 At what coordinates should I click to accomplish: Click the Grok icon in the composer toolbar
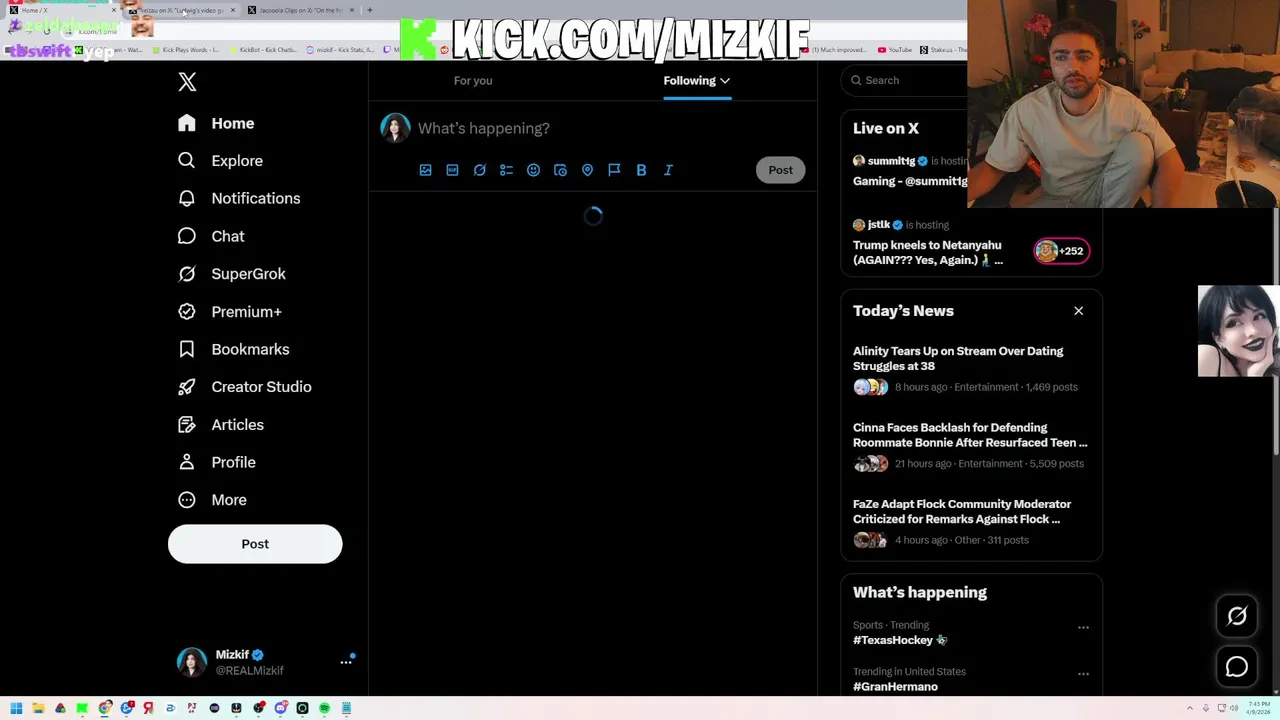tap(479, 170)
